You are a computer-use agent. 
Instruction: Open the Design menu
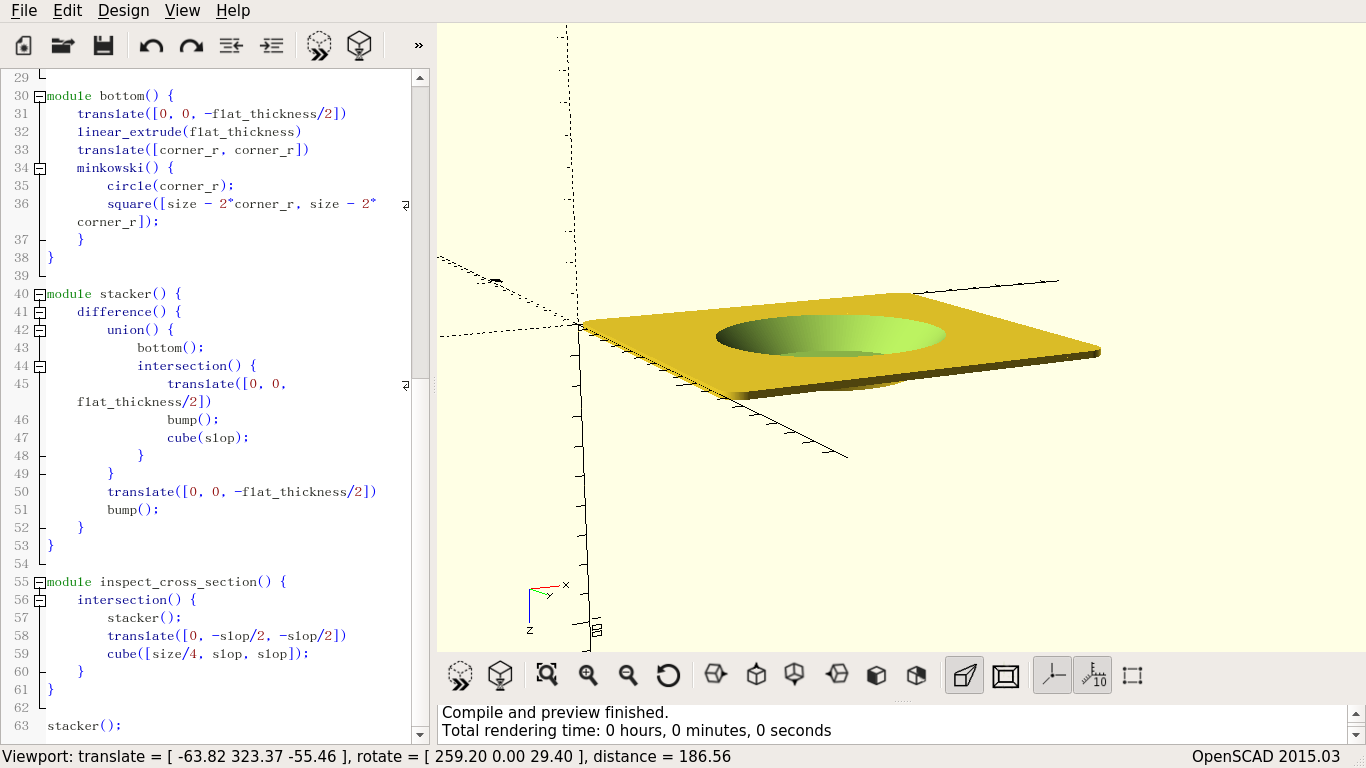124,11
